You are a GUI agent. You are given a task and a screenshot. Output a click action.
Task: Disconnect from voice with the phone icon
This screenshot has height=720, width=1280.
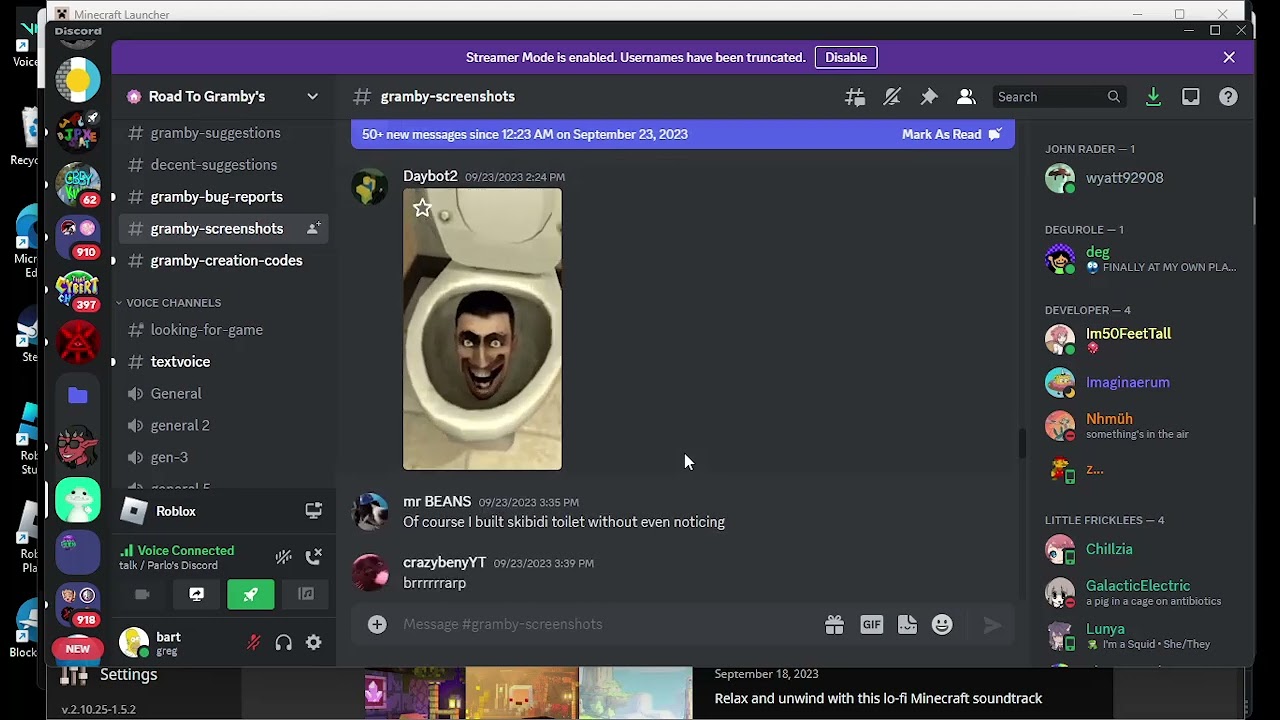(x=314, y=556)
